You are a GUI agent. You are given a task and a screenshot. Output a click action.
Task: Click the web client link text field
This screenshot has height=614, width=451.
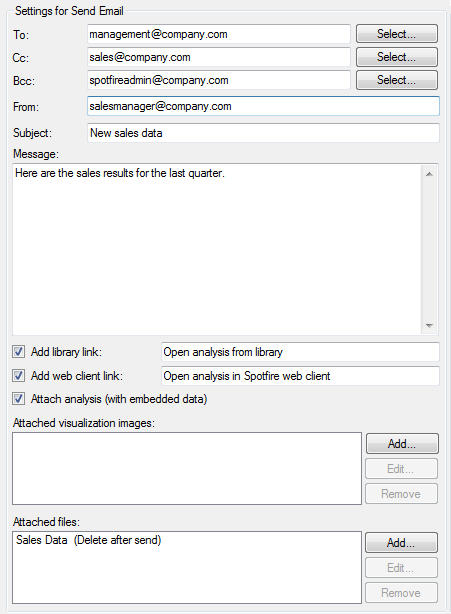tap(300, 376)
